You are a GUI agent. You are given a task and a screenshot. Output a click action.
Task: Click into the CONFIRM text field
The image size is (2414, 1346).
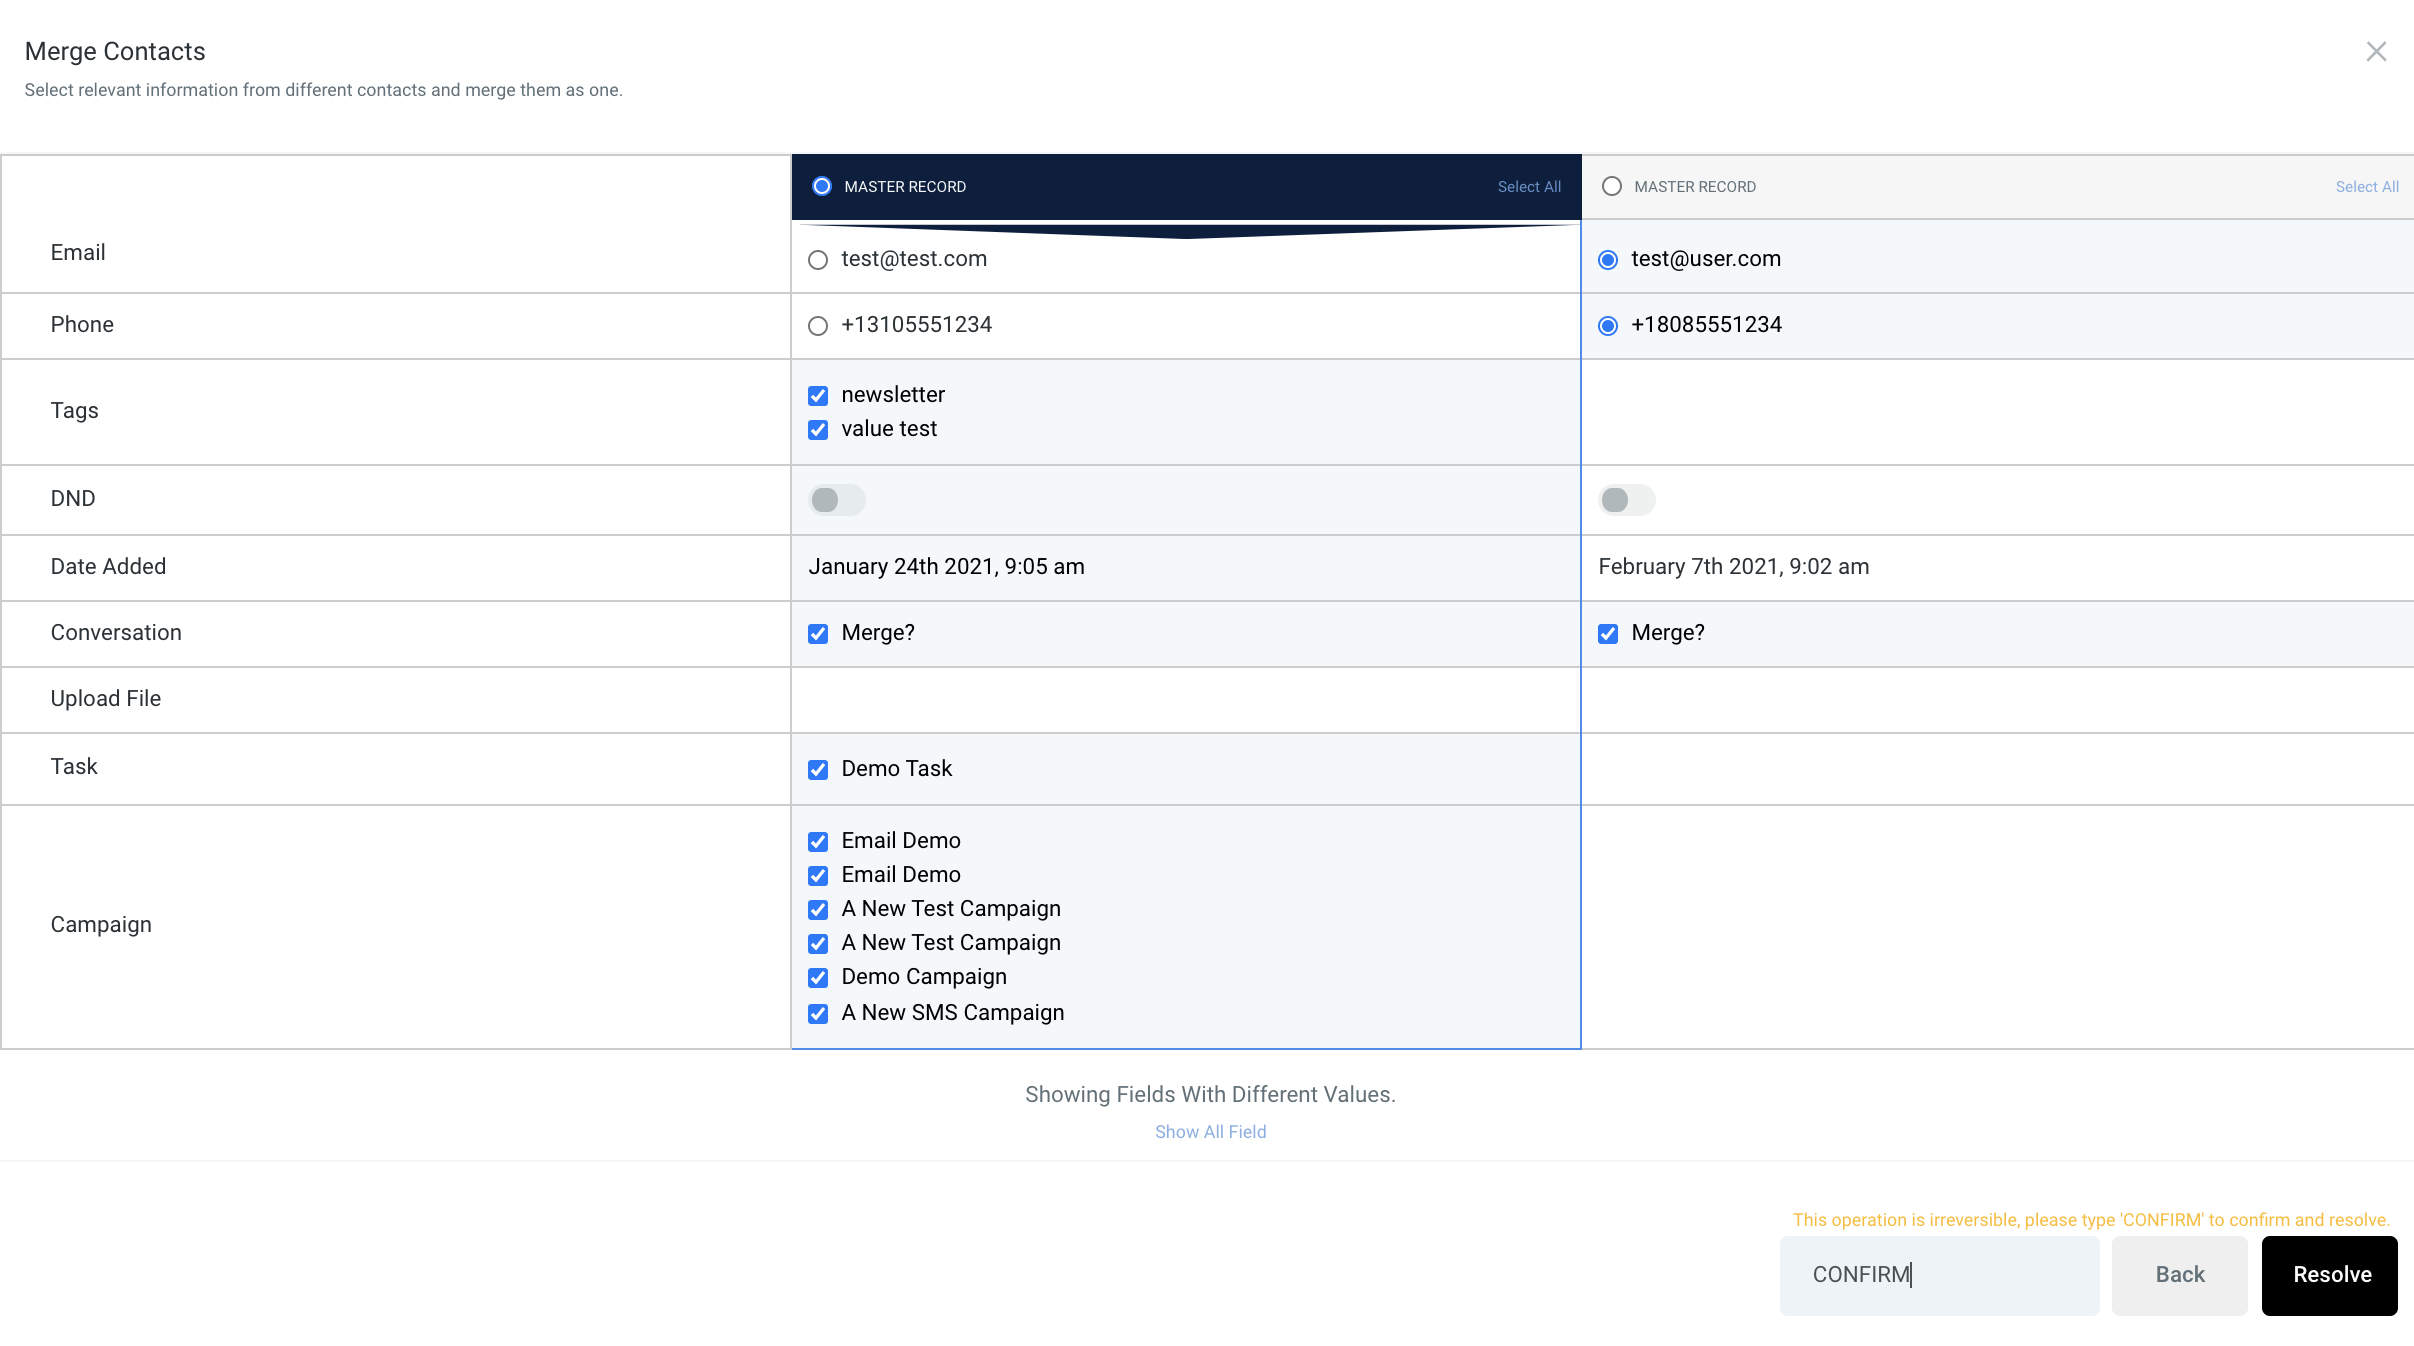(x=1938, y=1274)
